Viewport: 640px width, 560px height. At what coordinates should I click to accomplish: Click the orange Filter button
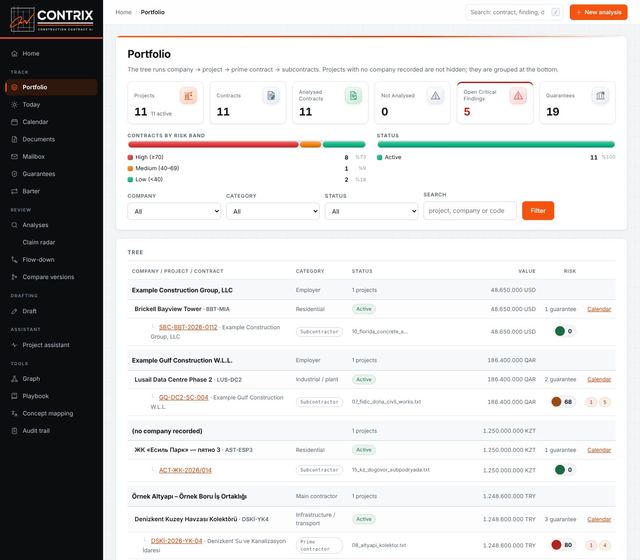[x=538, y=211]
